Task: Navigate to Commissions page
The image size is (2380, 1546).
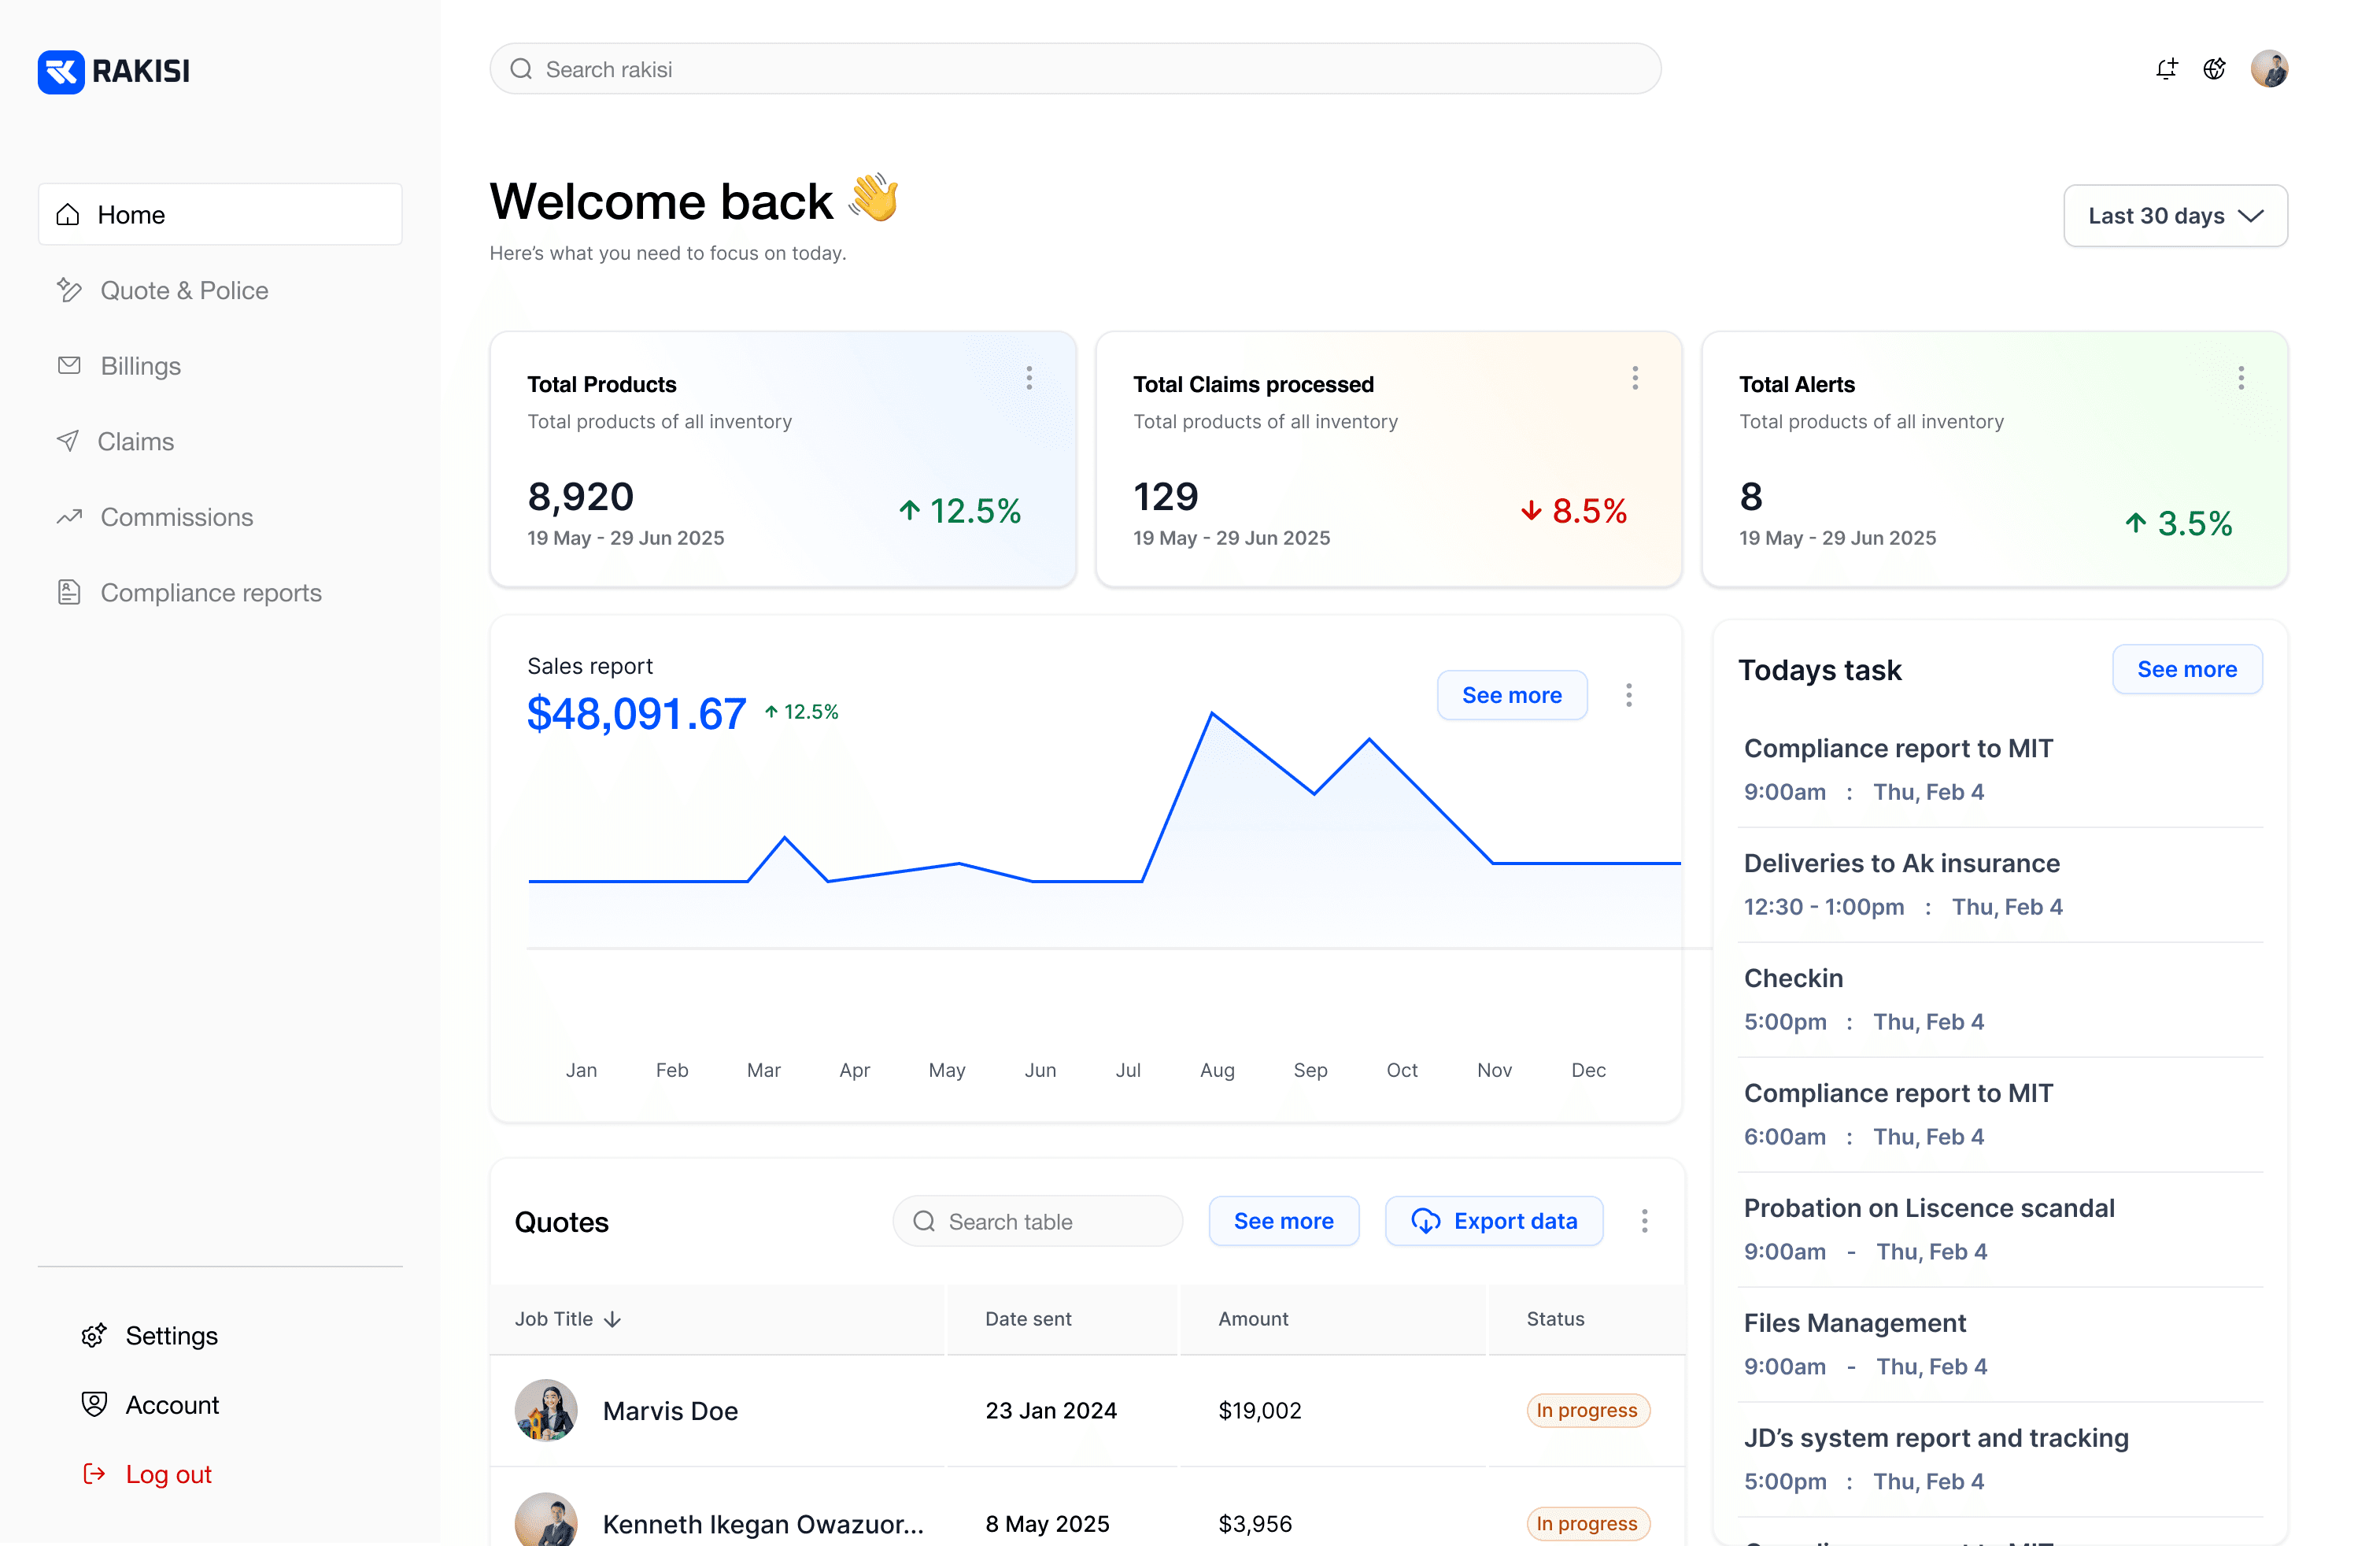Action: click(x=176, y=517)
